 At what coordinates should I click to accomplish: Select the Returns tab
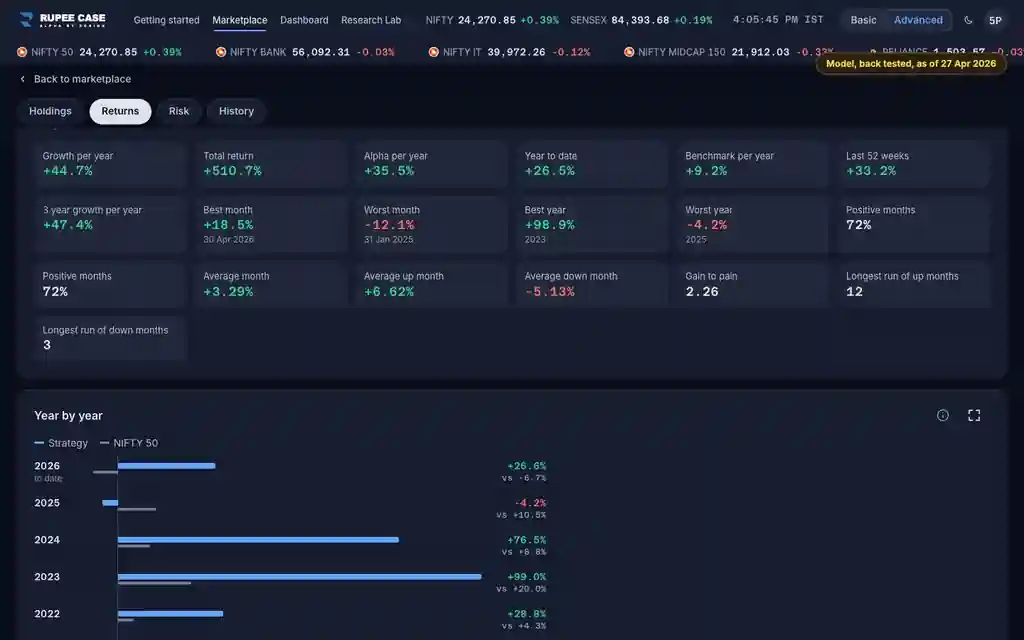[120, 111]
